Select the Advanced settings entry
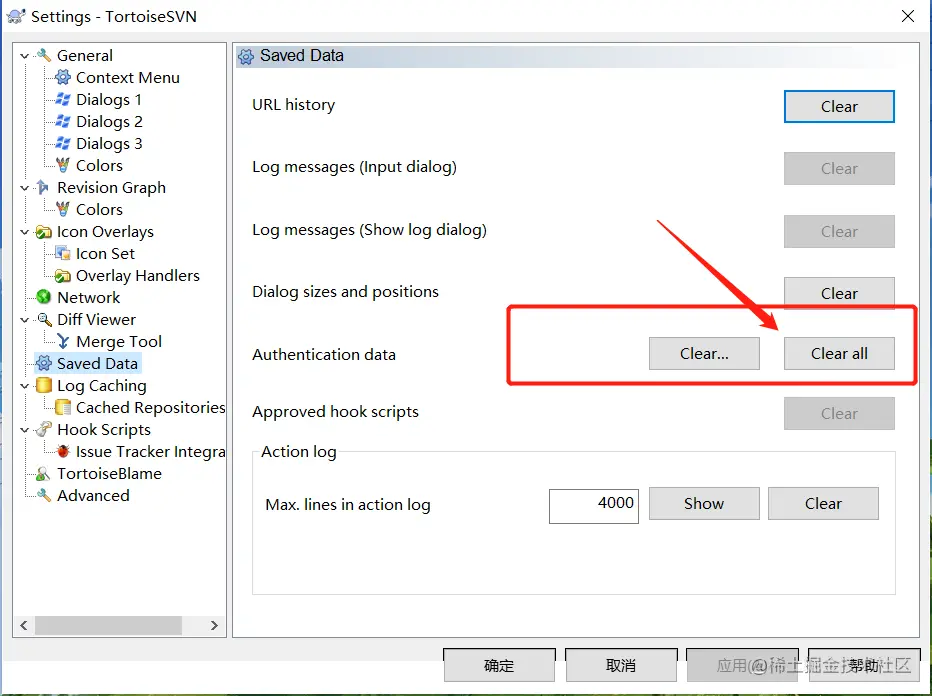 click(x=93, y=495)
